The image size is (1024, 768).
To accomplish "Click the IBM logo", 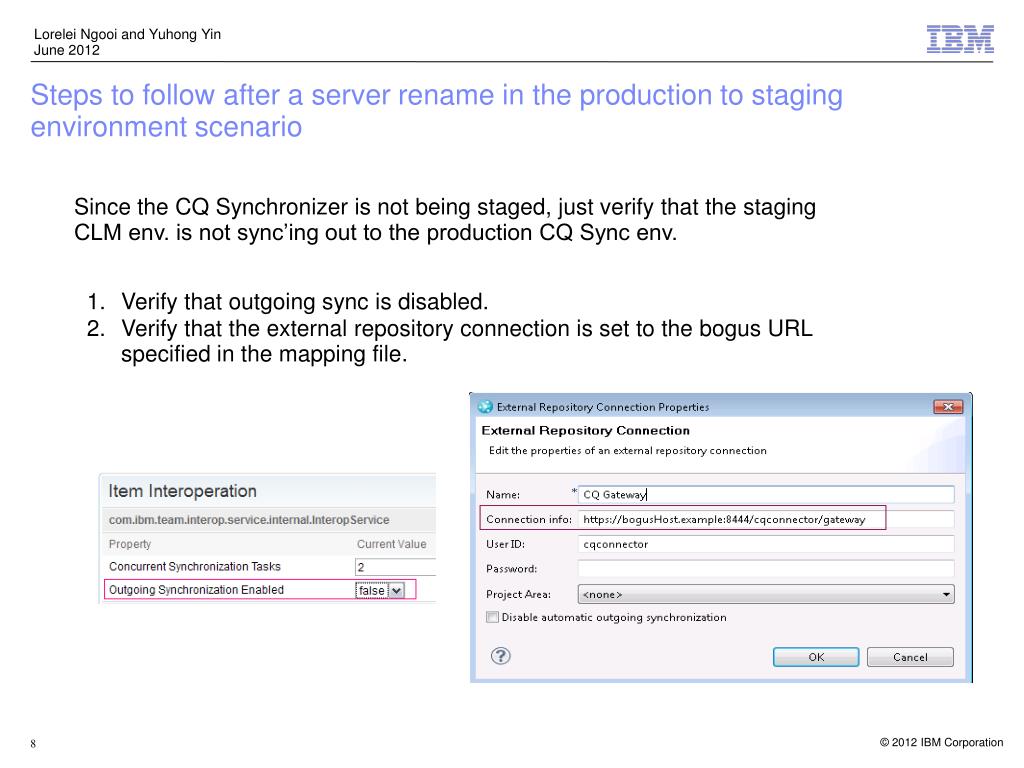I will [960, 39].
